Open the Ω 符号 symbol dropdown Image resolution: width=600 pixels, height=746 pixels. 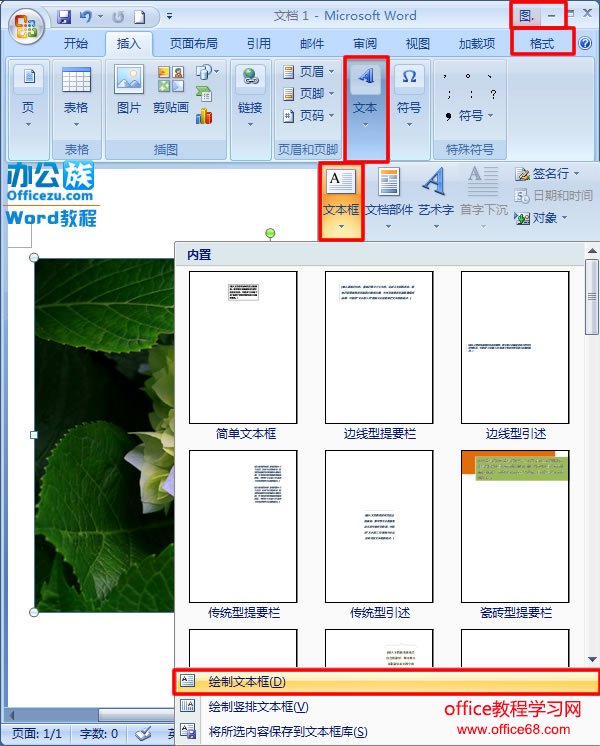point(409,98)
